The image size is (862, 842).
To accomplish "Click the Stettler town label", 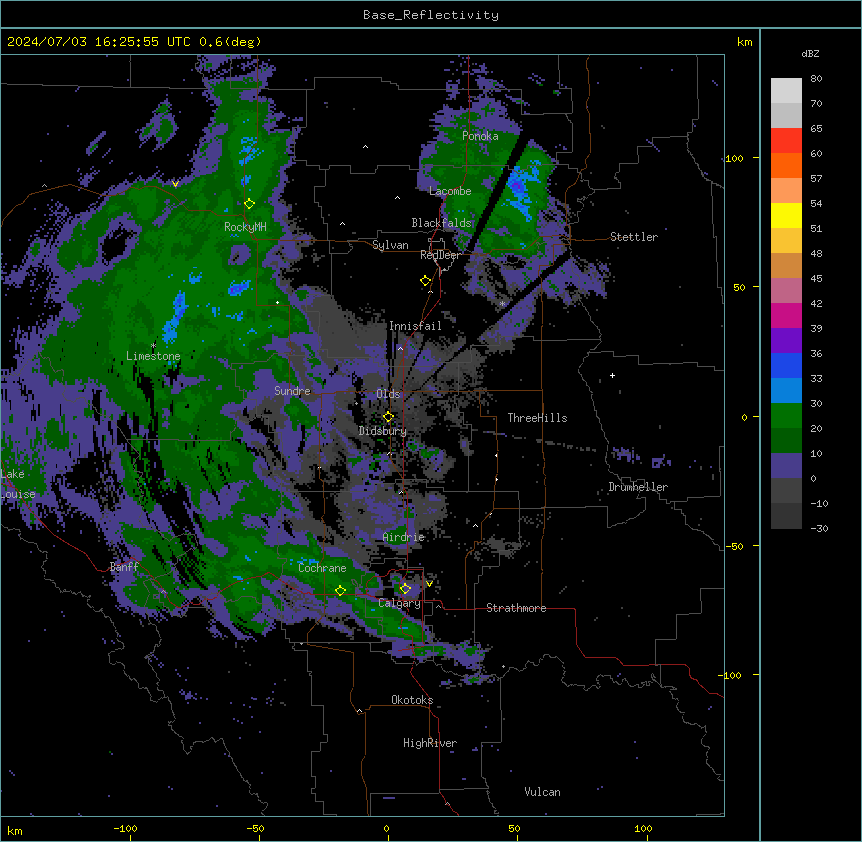I will pyautogui.click(x=633, y=237).
